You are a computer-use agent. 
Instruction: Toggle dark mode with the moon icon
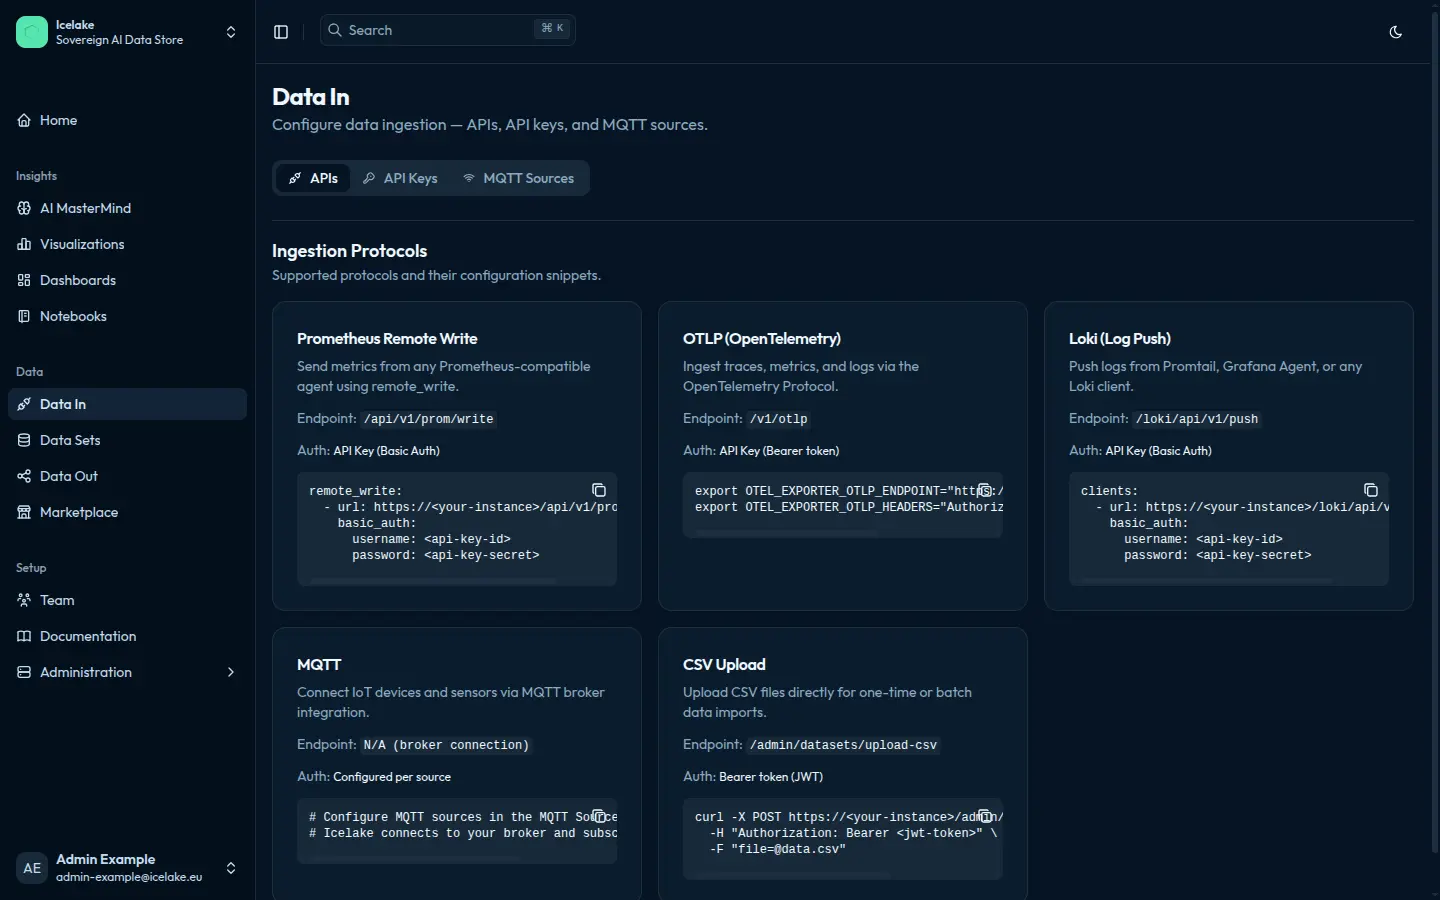click(1396, 31)
